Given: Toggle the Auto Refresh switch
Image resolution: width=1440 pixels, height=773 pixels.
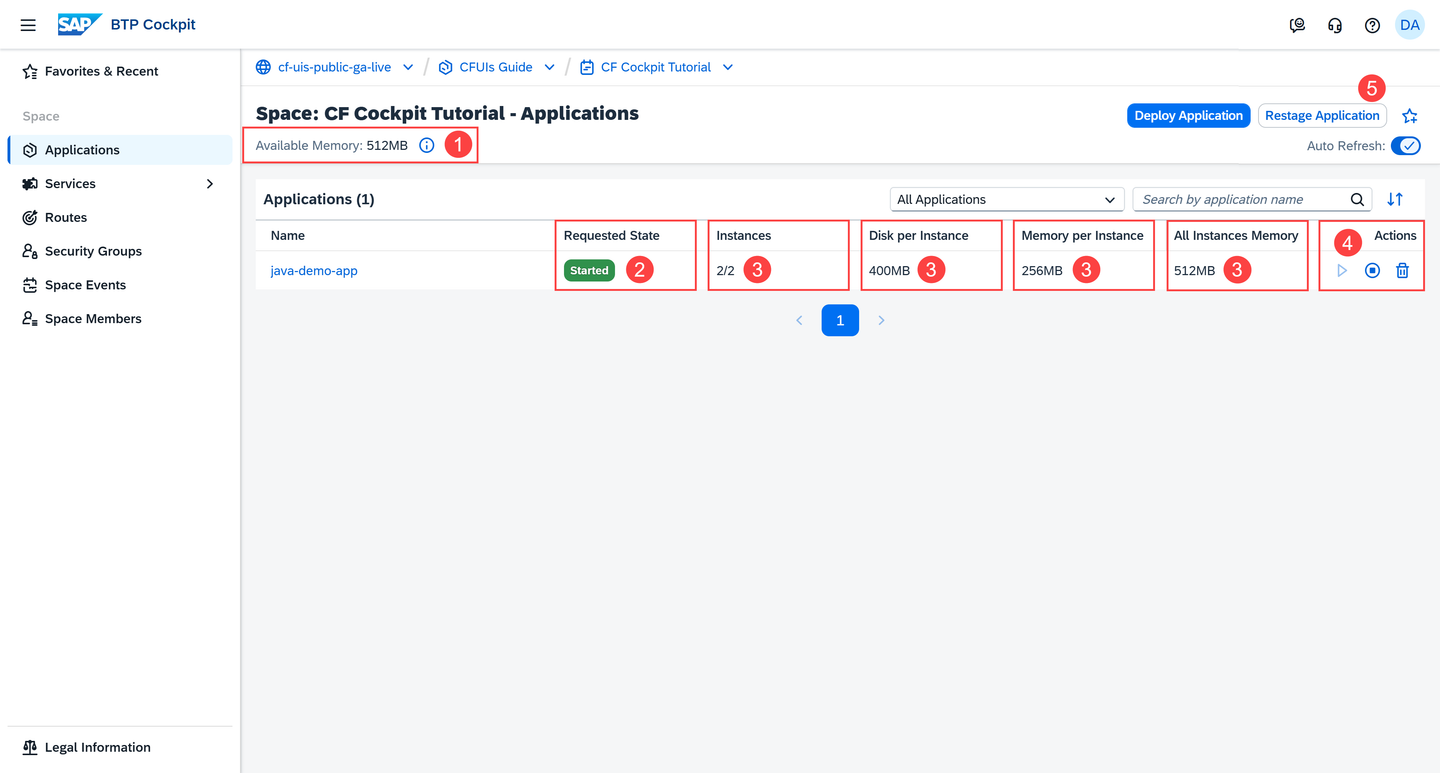Looking at the screenshot, I should point(1406,146).
